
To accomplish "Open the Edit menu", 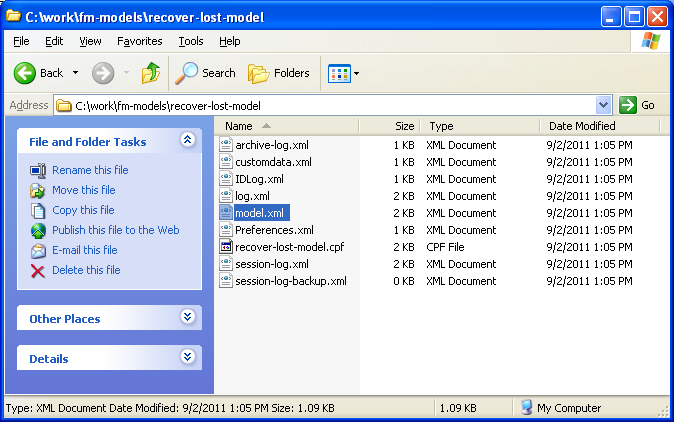I will click(54, 41).
